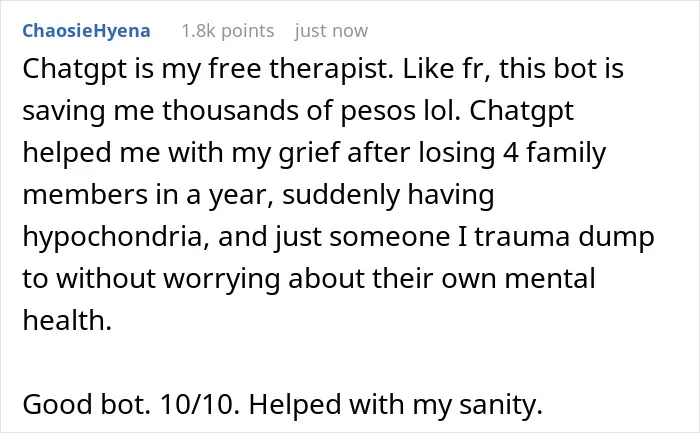Screen dimensions: 700x433
Task: Click the phrase "and just someone I"
Action: click(342, 237)
